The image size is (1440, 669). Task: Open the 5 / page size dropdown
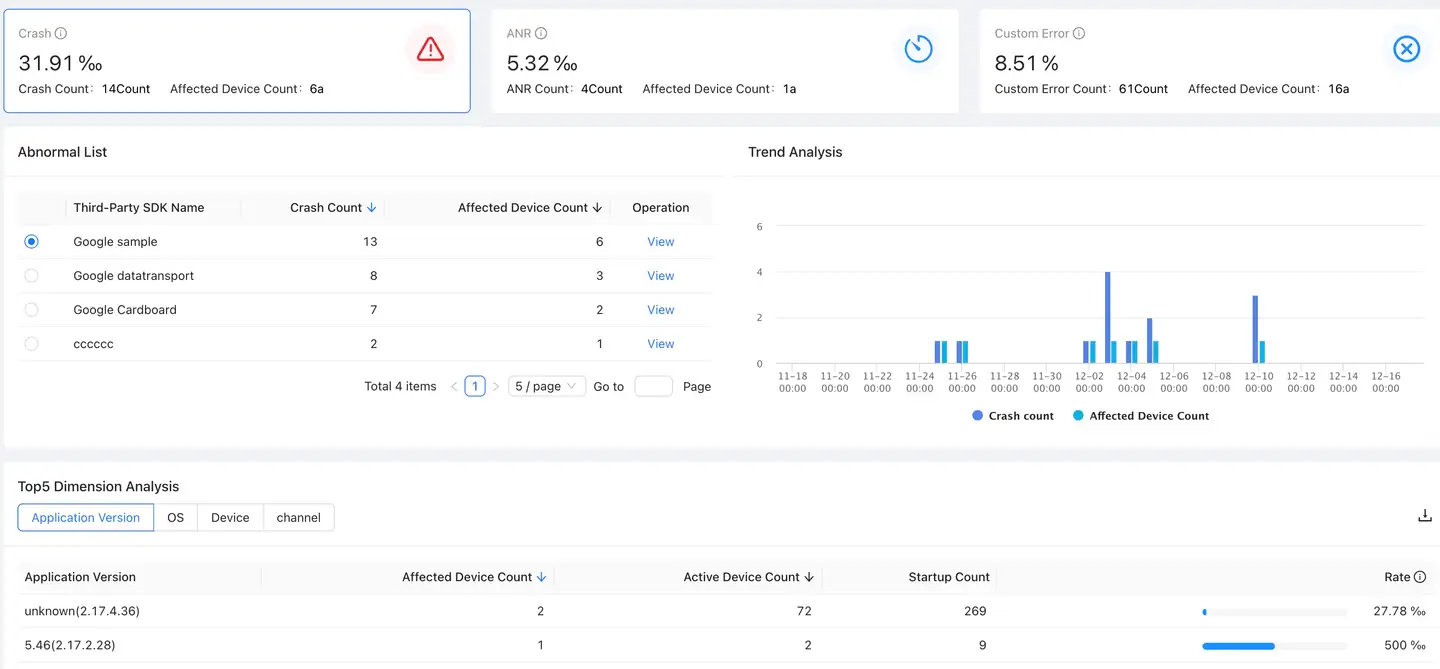pyautogui.click(x=546, y=386)
